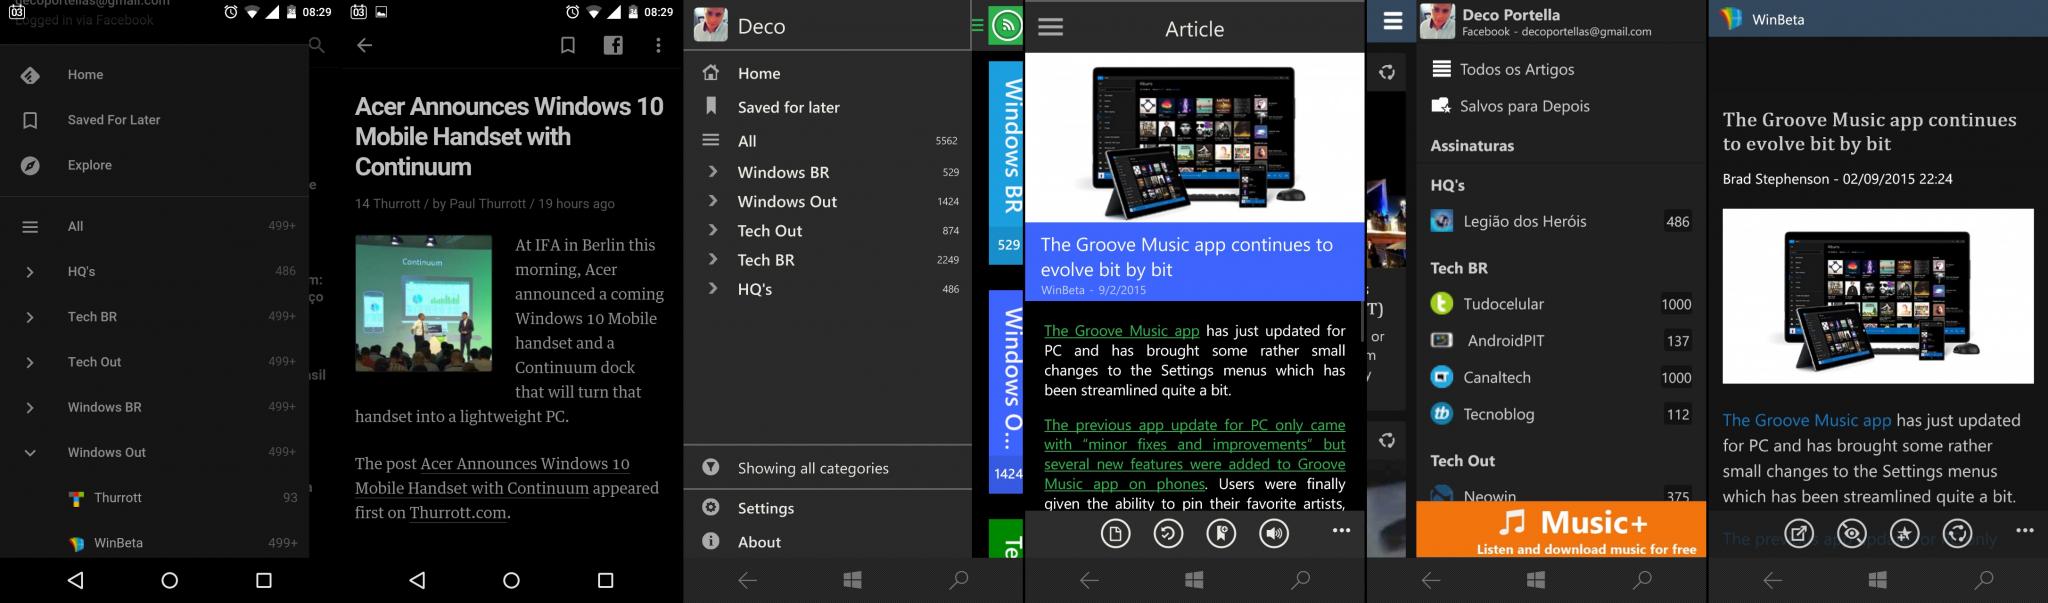The image size is (2048, 603).
Task: Tap Windows Start key under the WinBeta reader
Action: click(x=1878, y=580)
